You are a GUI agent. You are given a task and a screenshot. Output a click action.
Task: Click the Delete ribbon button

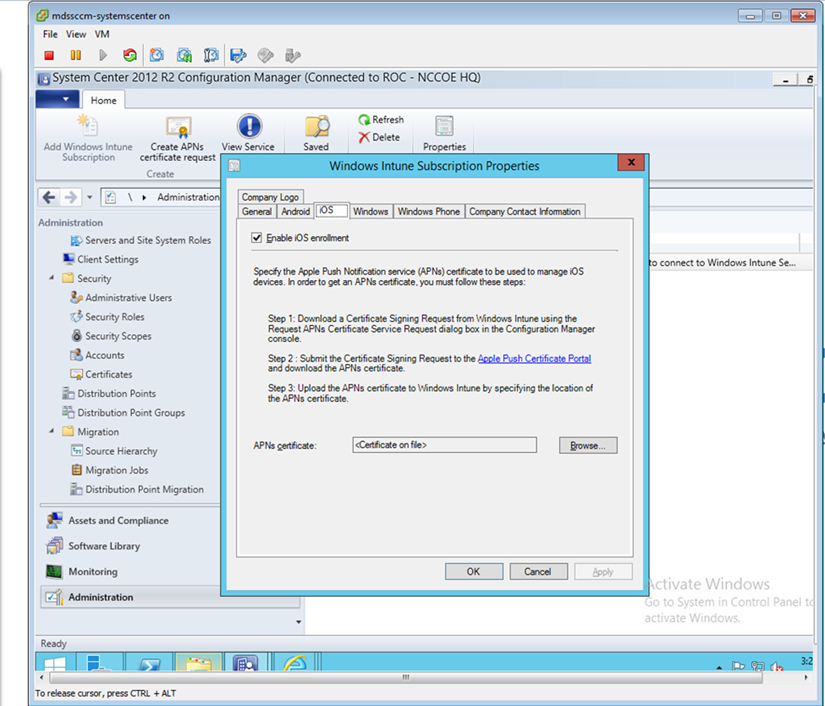coord(379,137)
